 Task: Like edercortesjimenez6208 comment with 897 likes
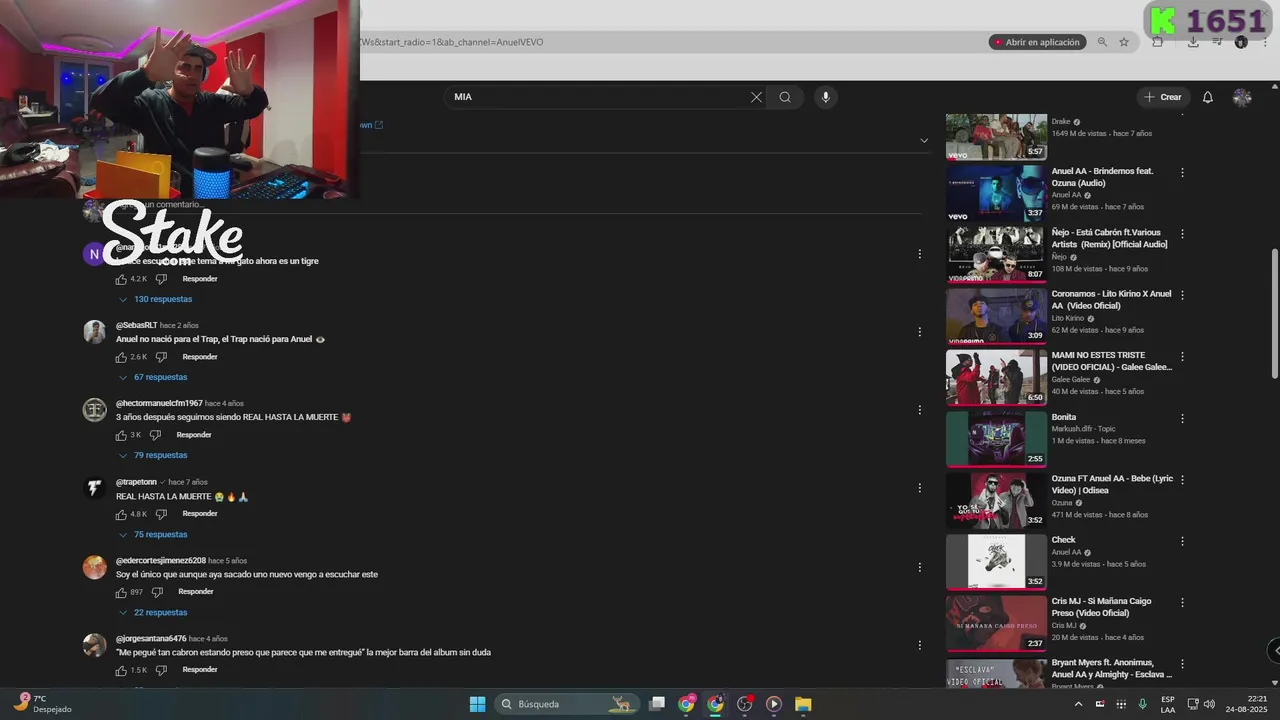(121, 592)
